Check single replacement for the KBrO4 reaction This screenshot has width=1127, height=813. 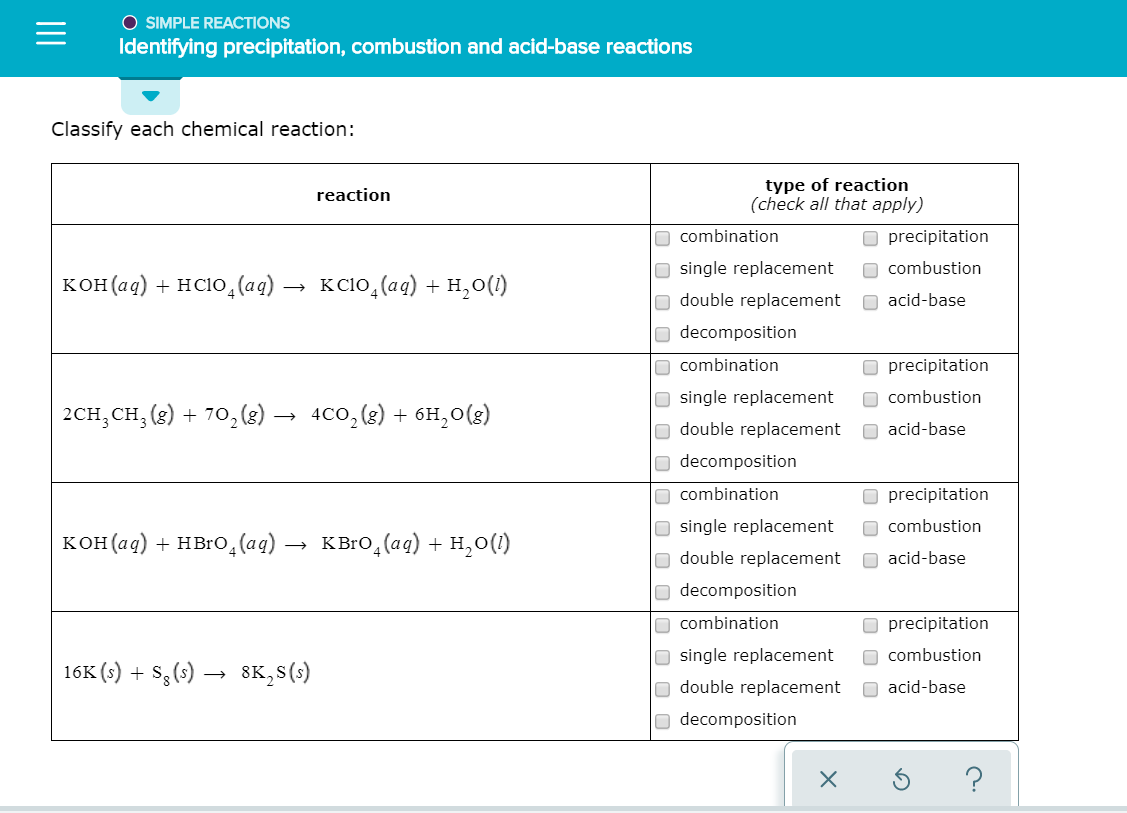(662, 528)
